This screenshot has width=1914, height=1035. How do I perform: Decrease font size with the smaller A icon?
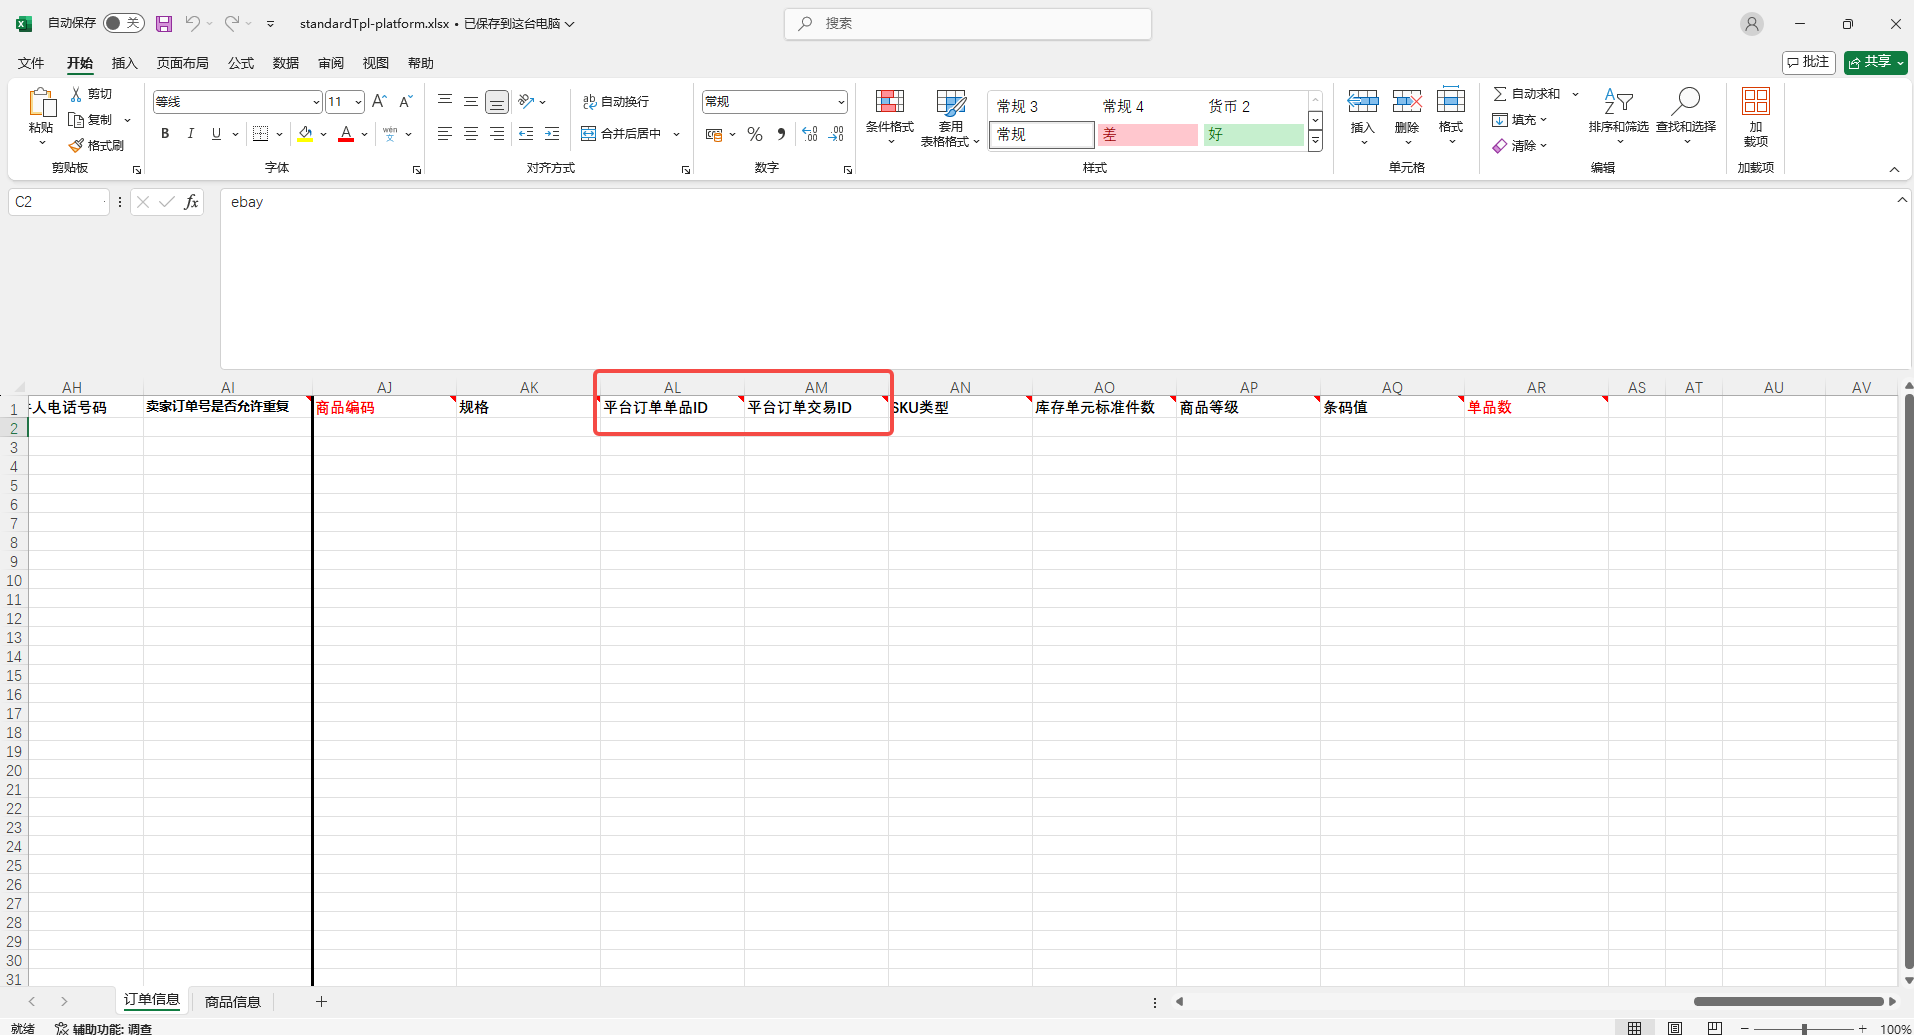pos(405,102)
